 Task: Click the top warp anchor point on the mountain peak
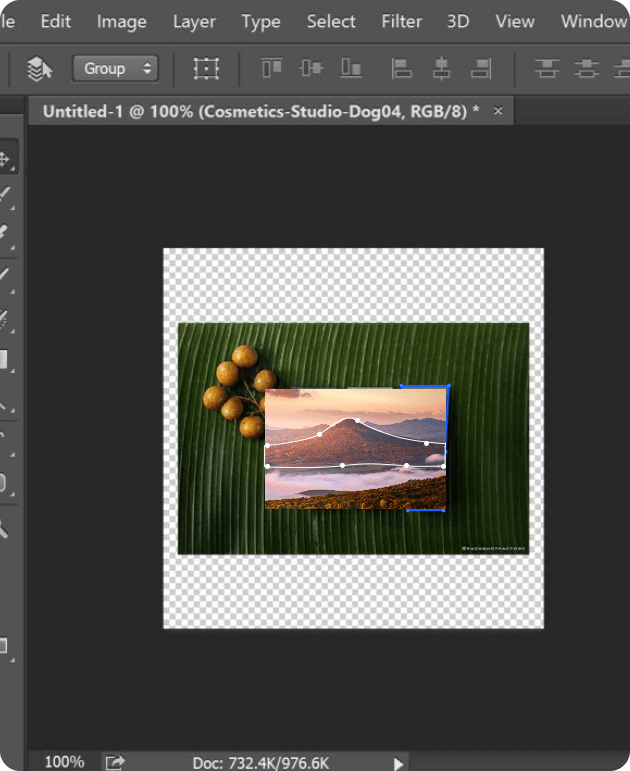coord(357,421)
